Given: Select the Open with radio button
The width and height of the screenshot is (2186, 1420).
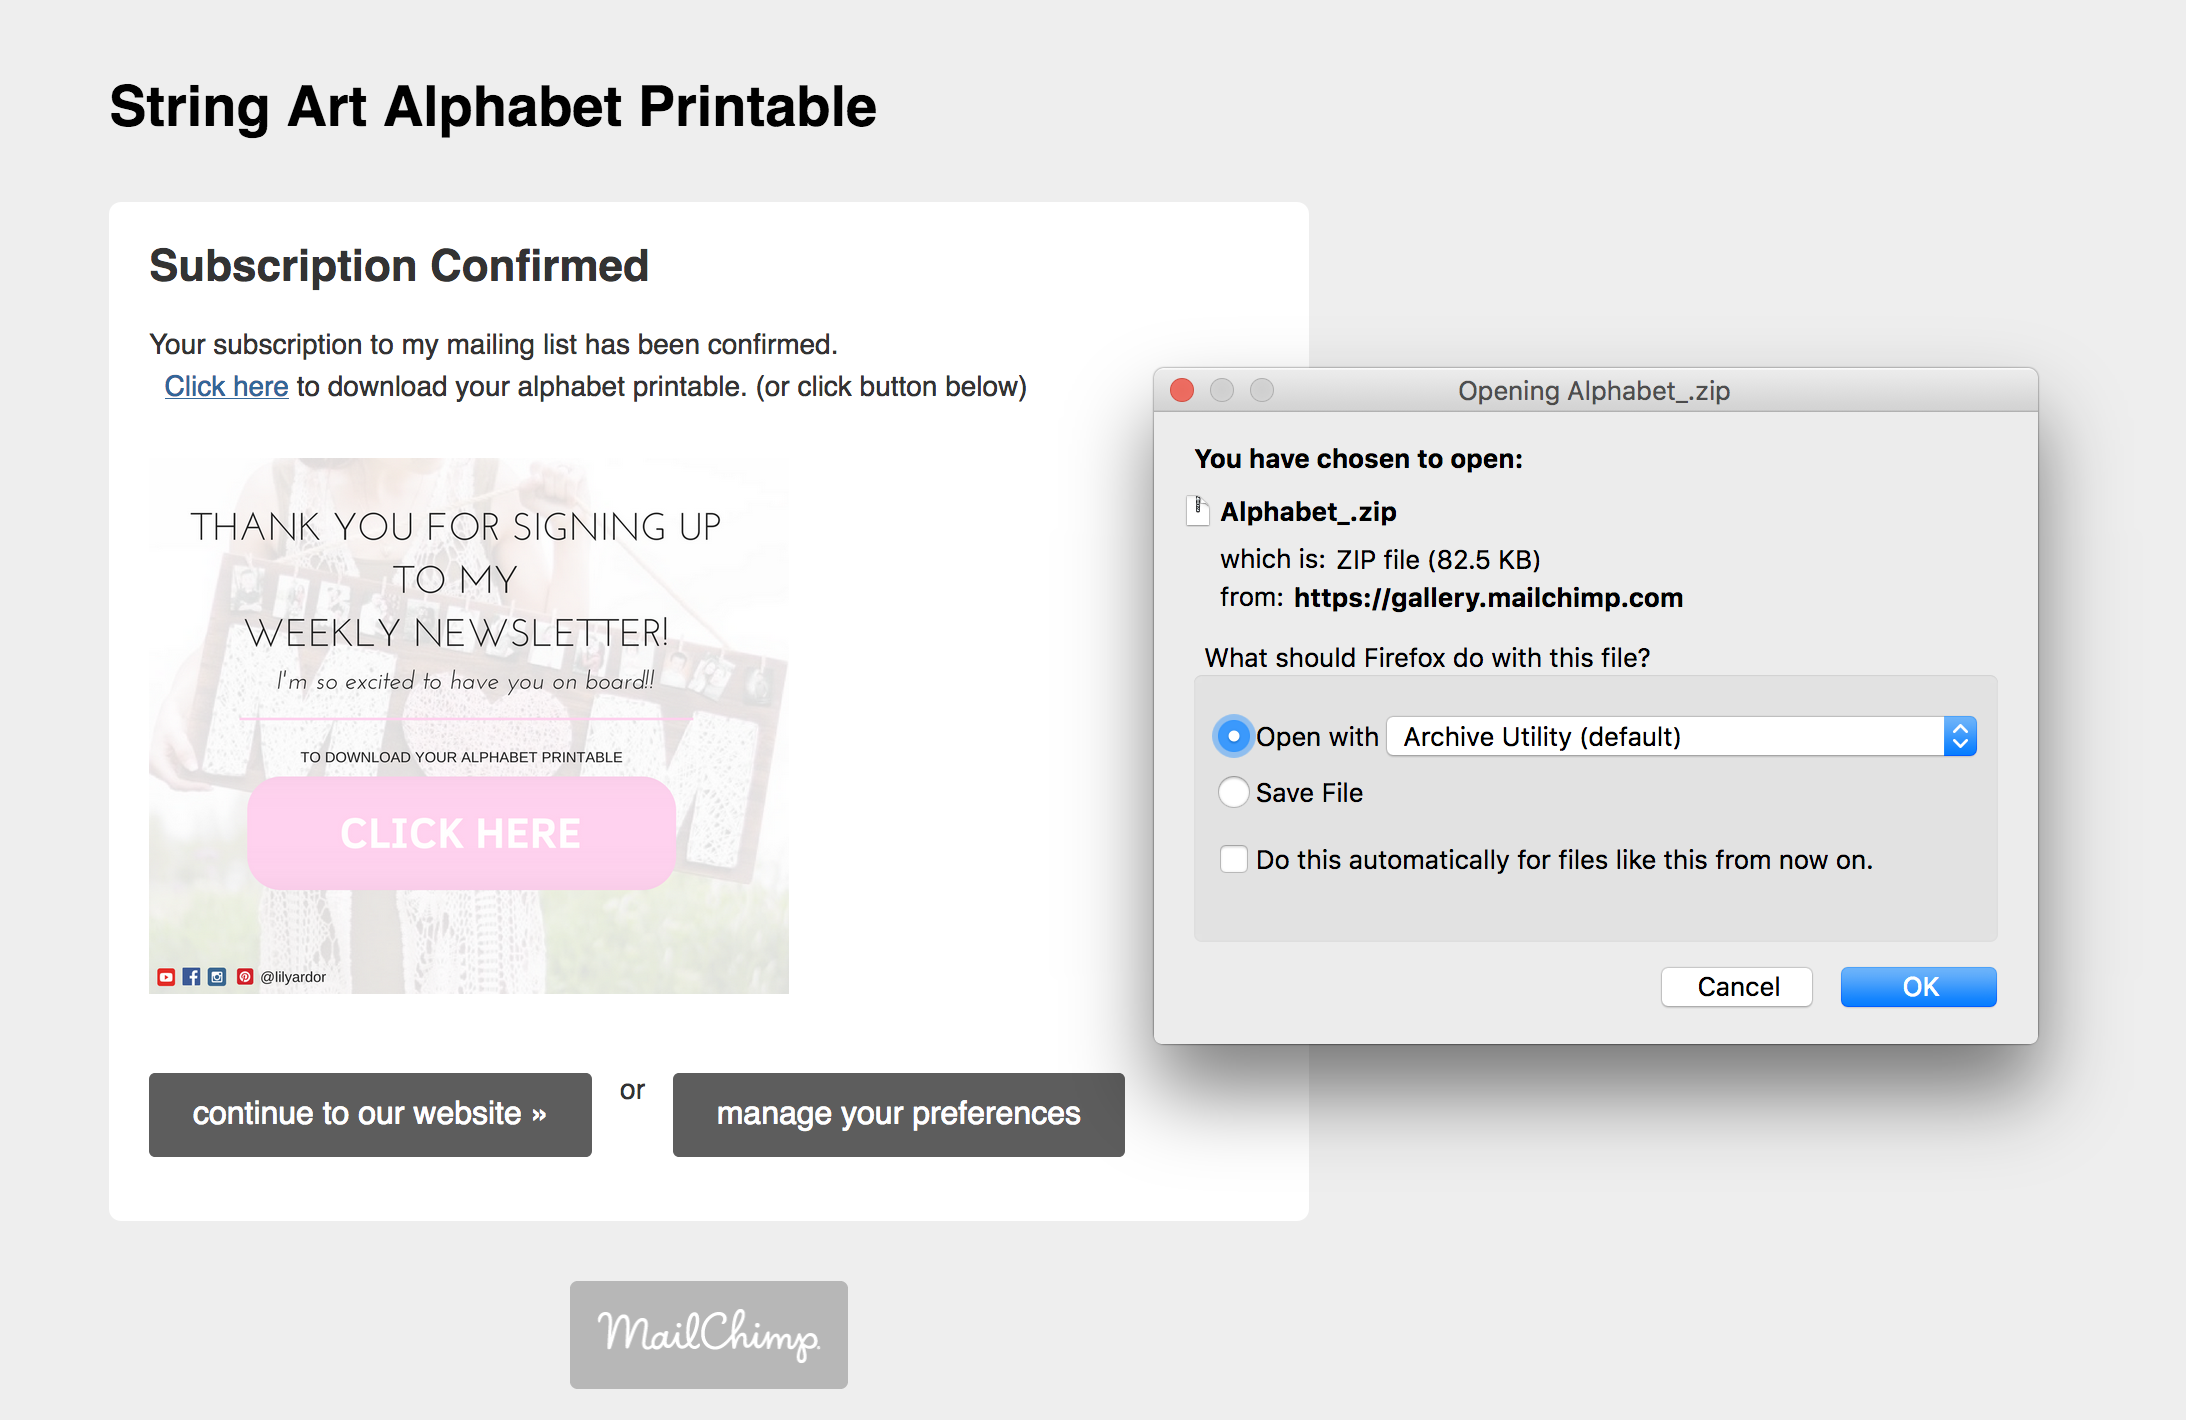Looking at the screenshot, I should tap(1233, 737).
